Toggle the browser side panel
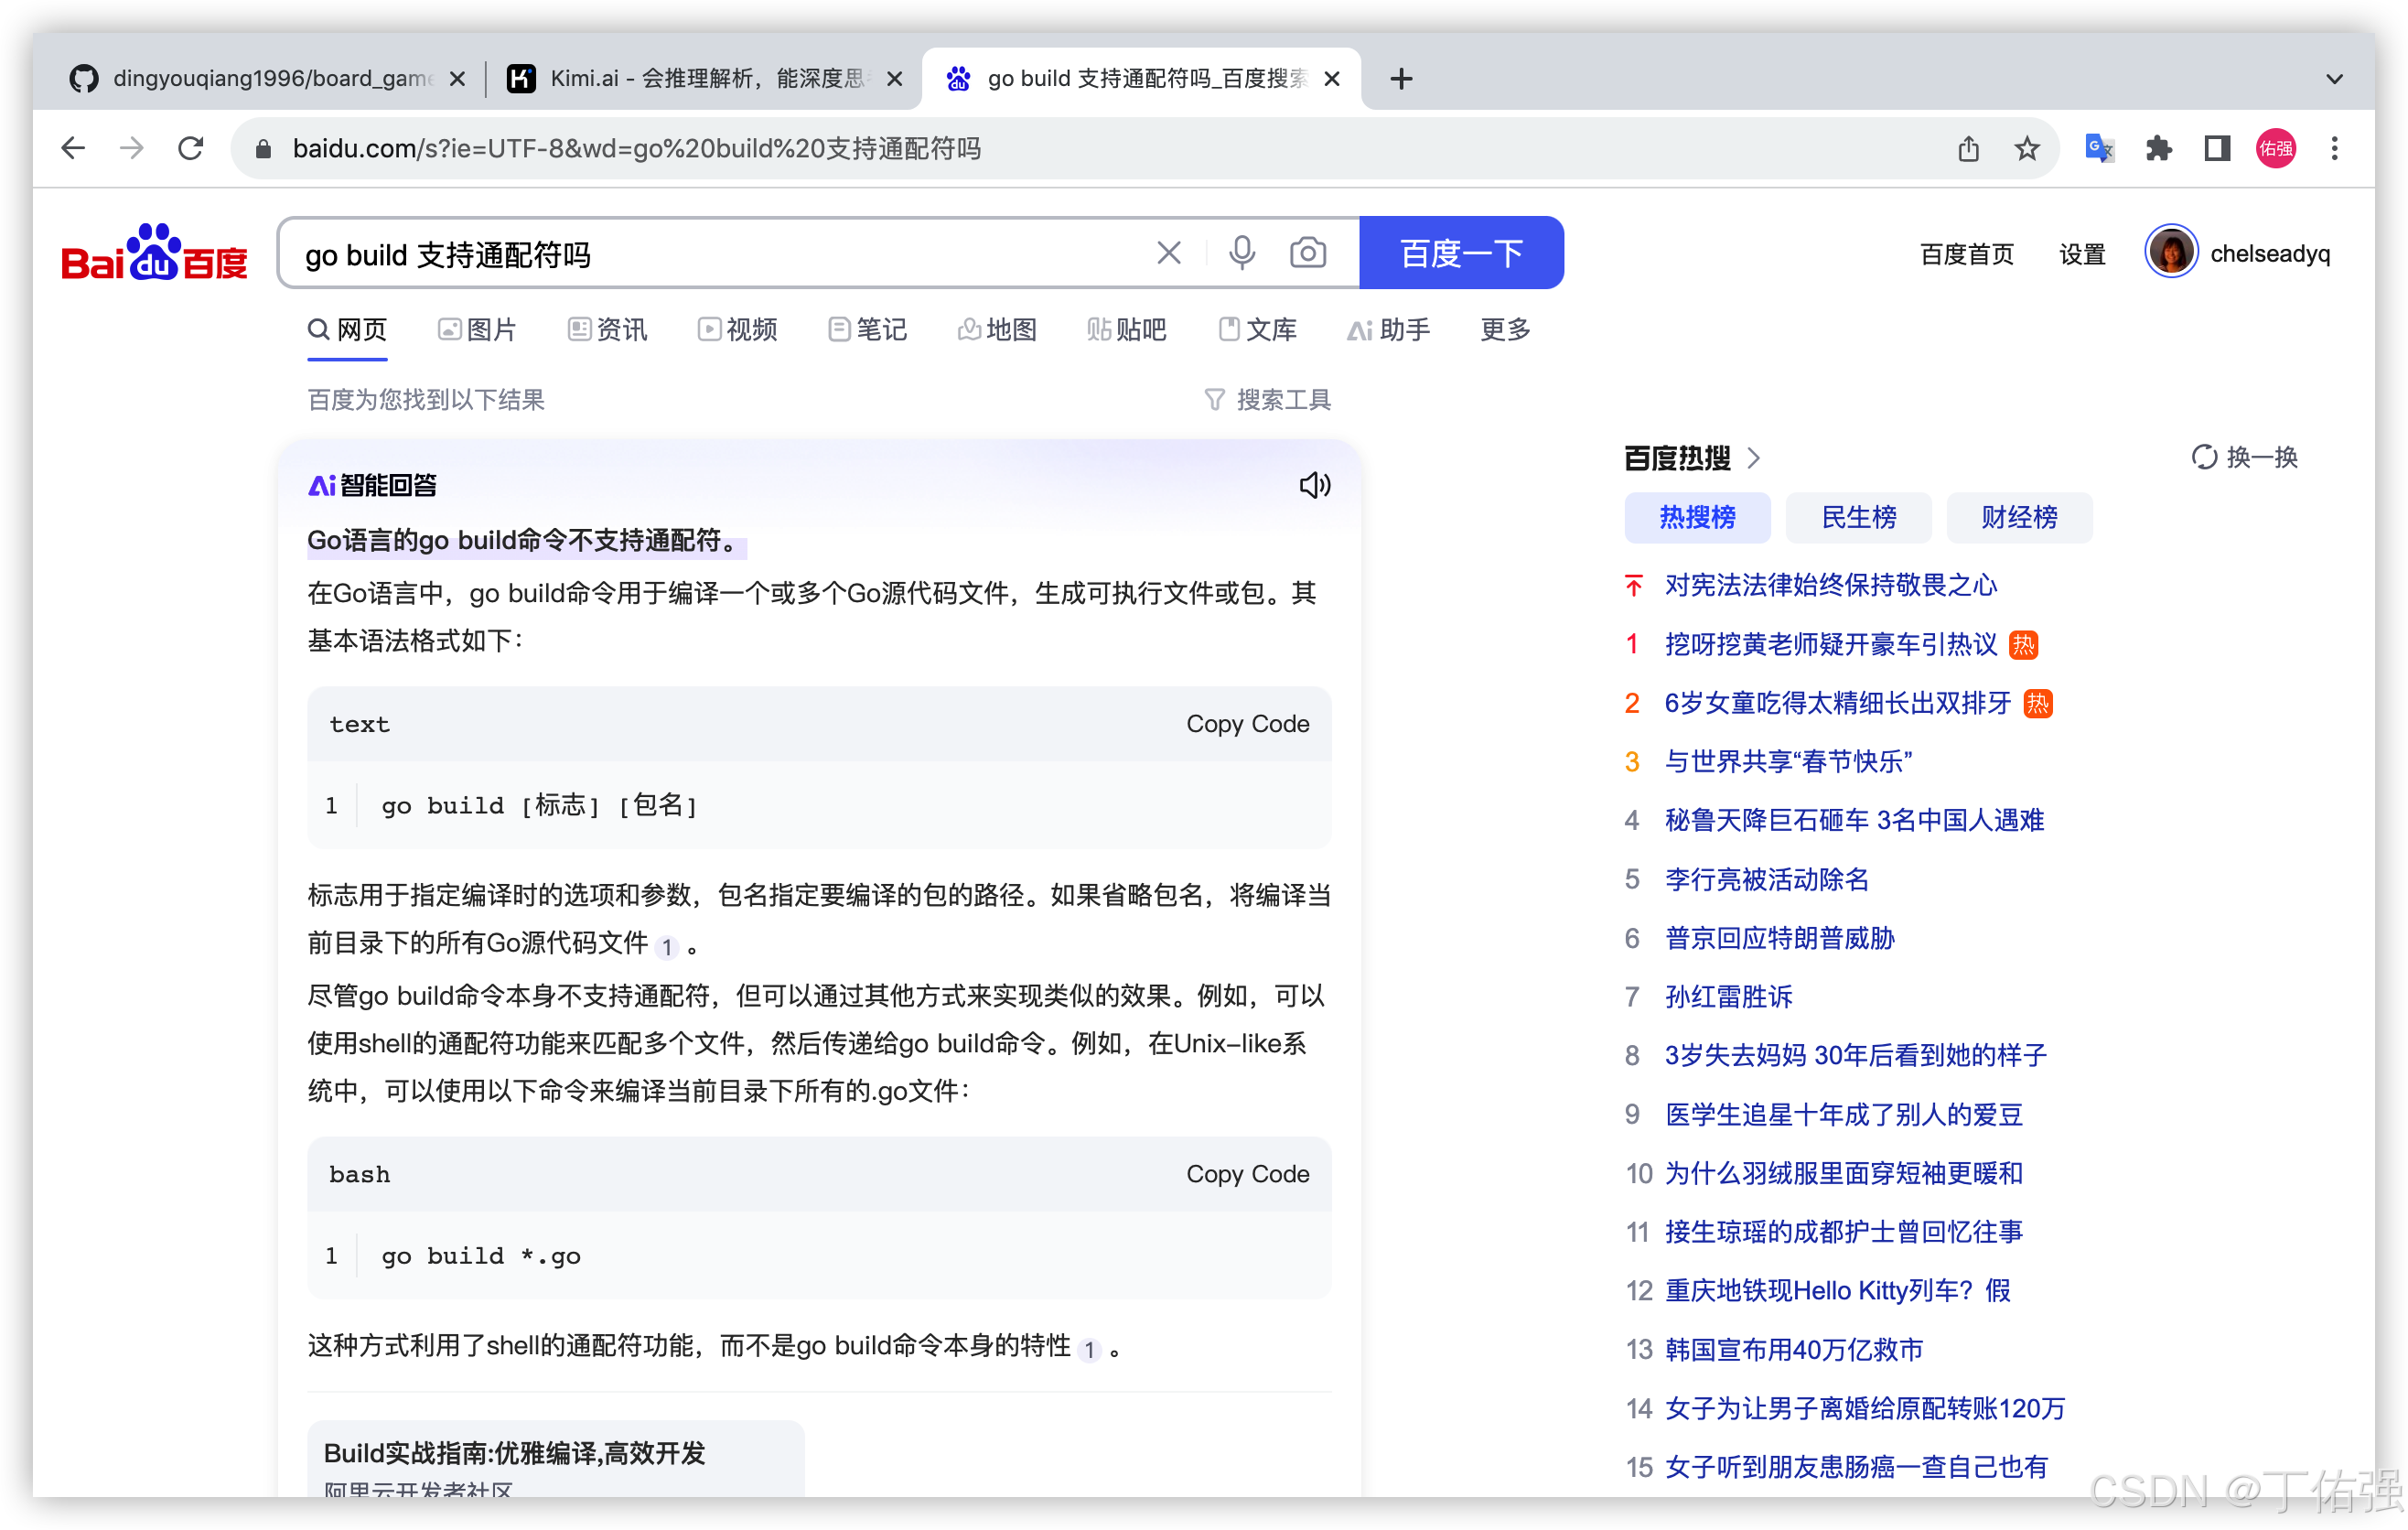2408x1530 pixels. coord(2217,149)
